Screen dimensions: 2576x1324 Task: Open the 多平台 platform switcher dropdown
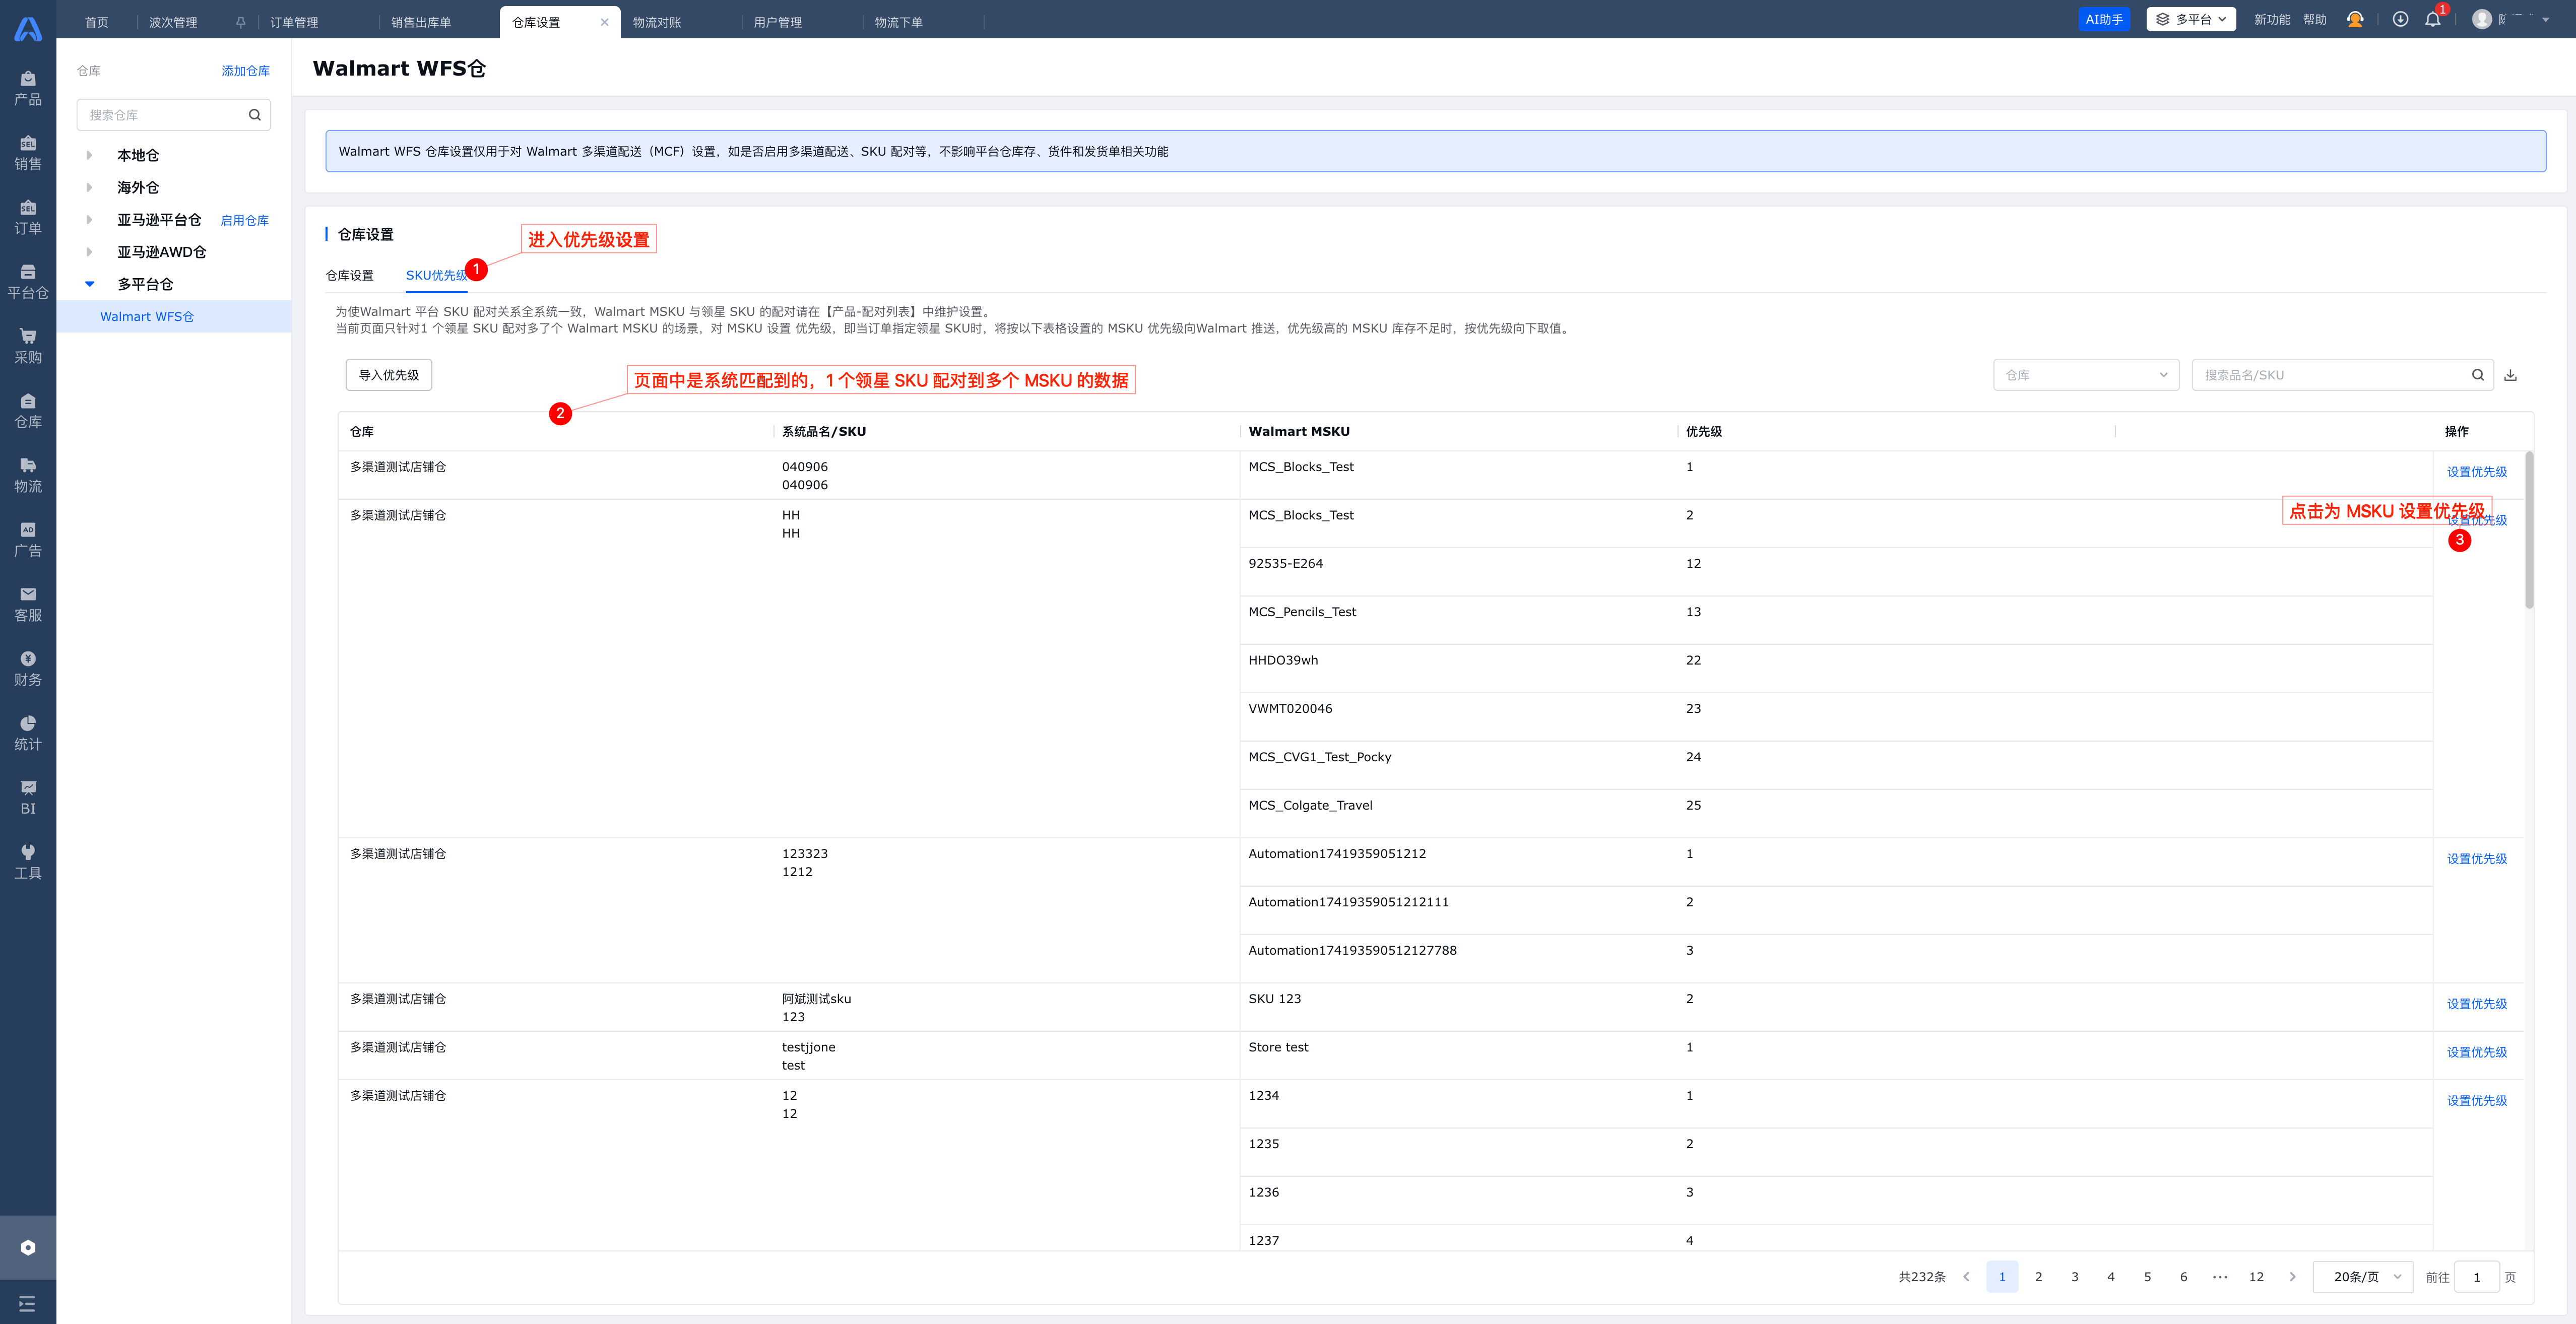[x=2191, y=19]
